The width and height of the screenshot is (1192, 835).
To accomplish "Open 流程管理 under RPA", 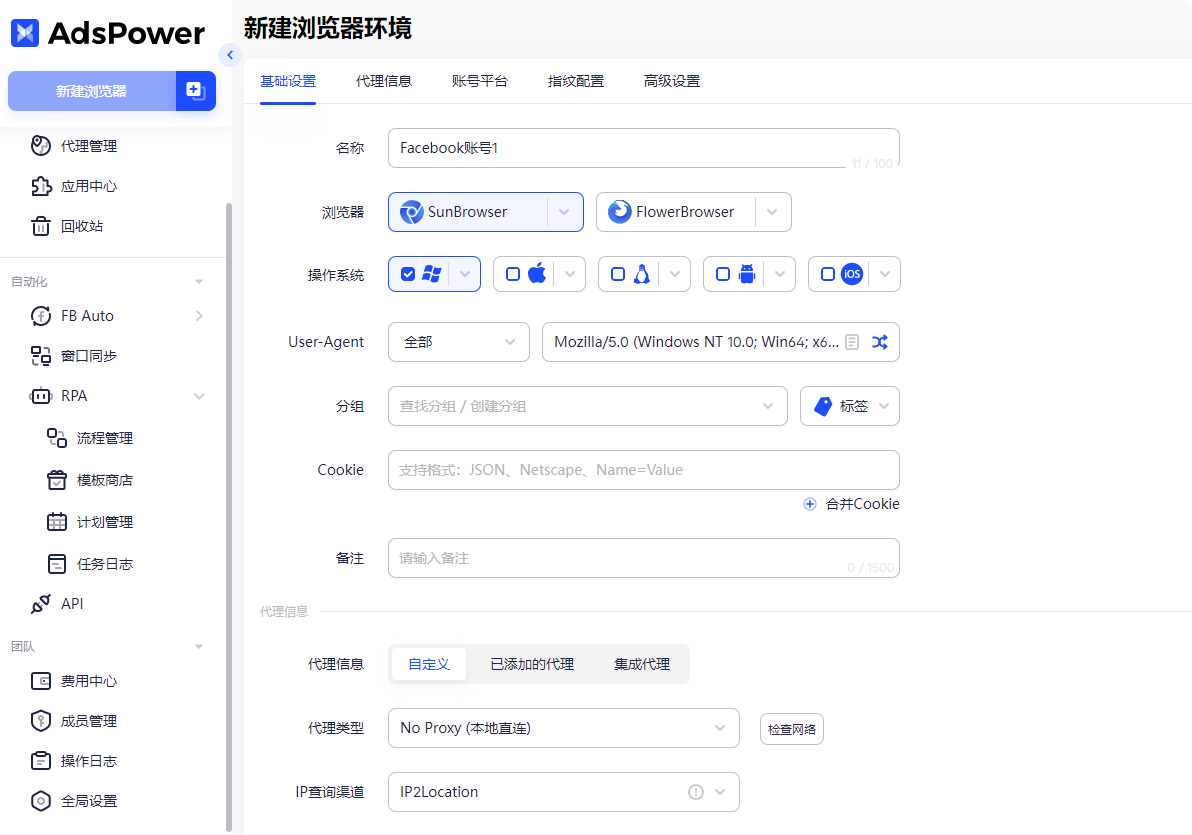I will (90, 438).
